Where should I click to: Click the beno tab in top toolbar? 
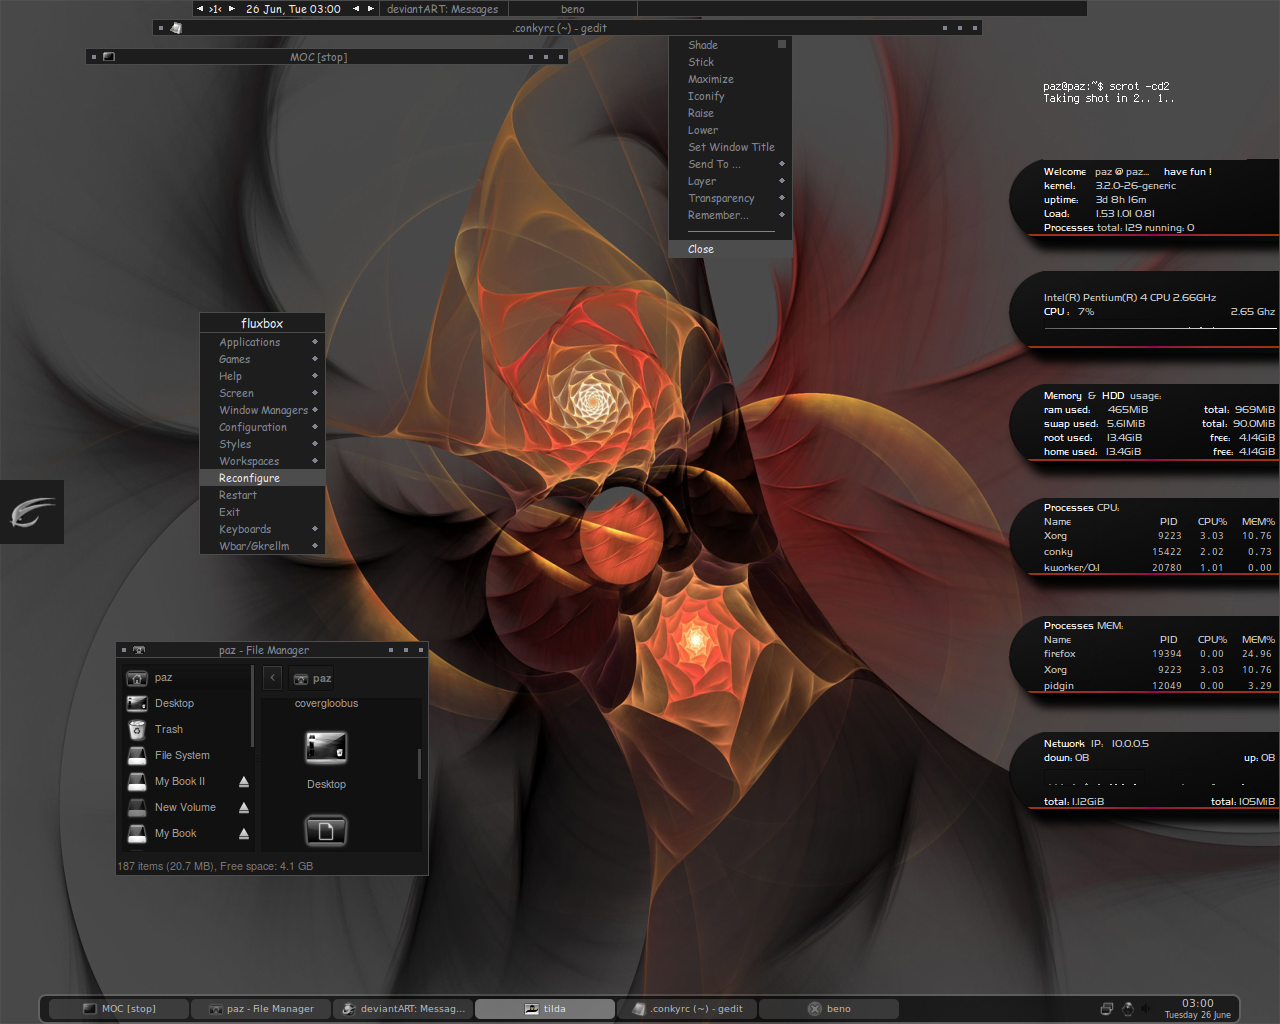(572, 9)
